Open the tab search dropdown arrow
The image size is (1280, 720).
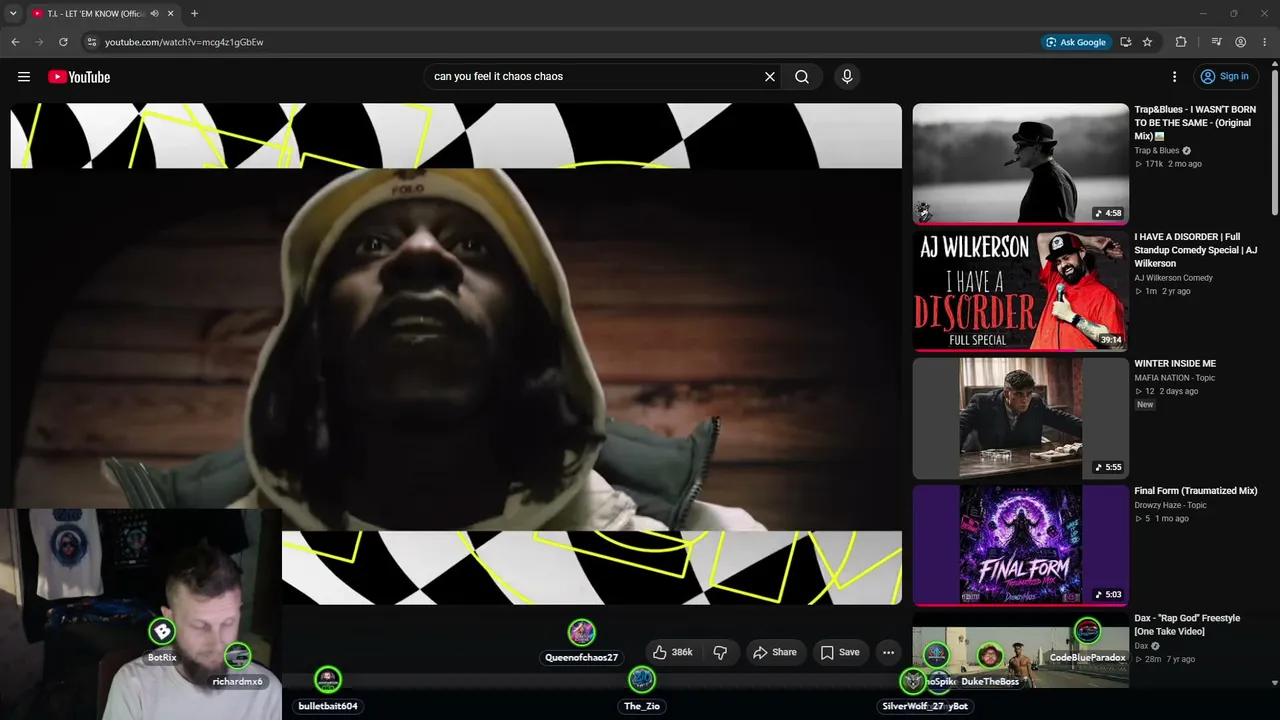pyautogui.click(x=13, y=14)
